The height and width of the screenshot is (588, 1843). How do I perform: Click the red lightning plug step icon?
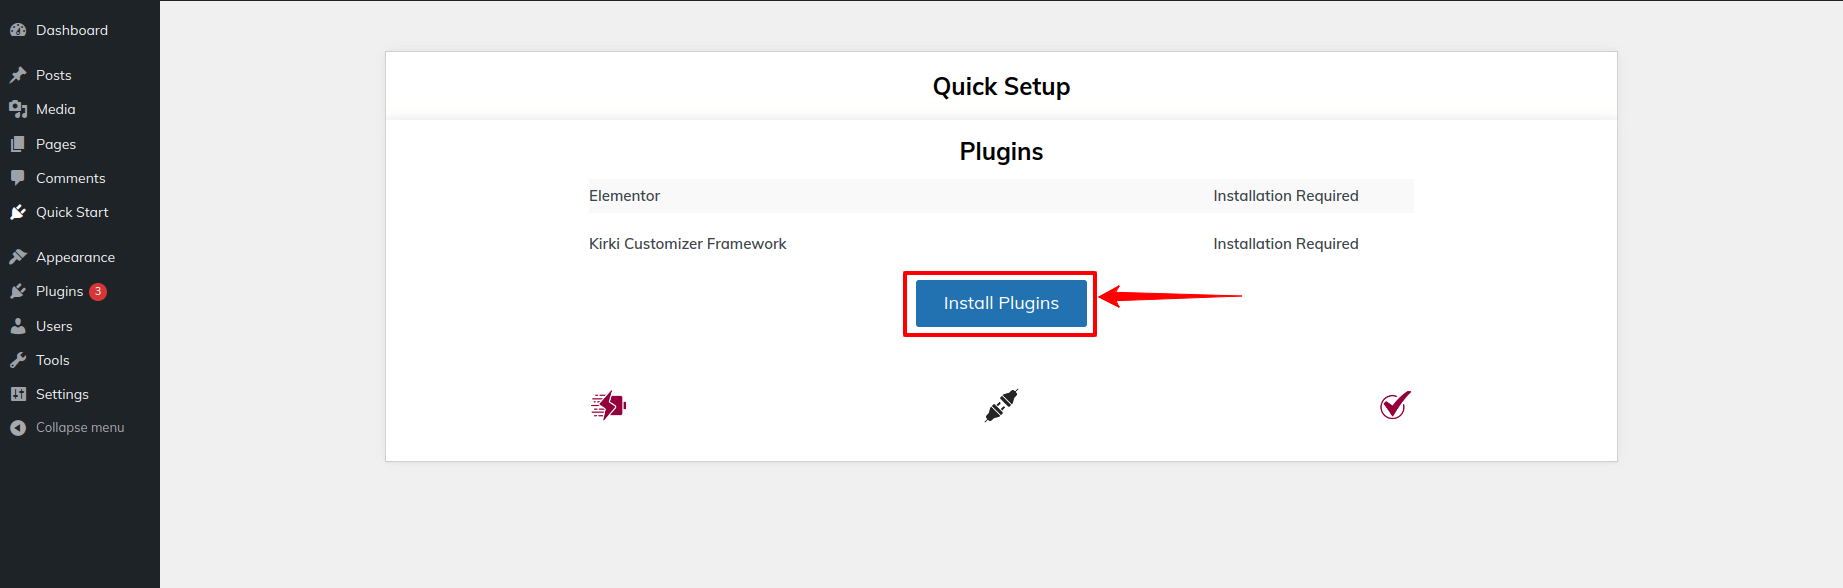click(608, 405)
